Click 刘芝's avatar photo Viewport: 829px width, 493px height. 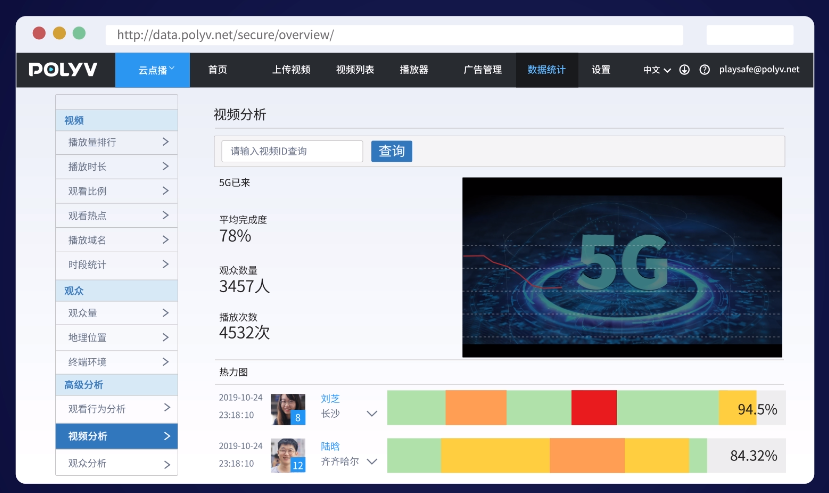click(x=288, y=408)
